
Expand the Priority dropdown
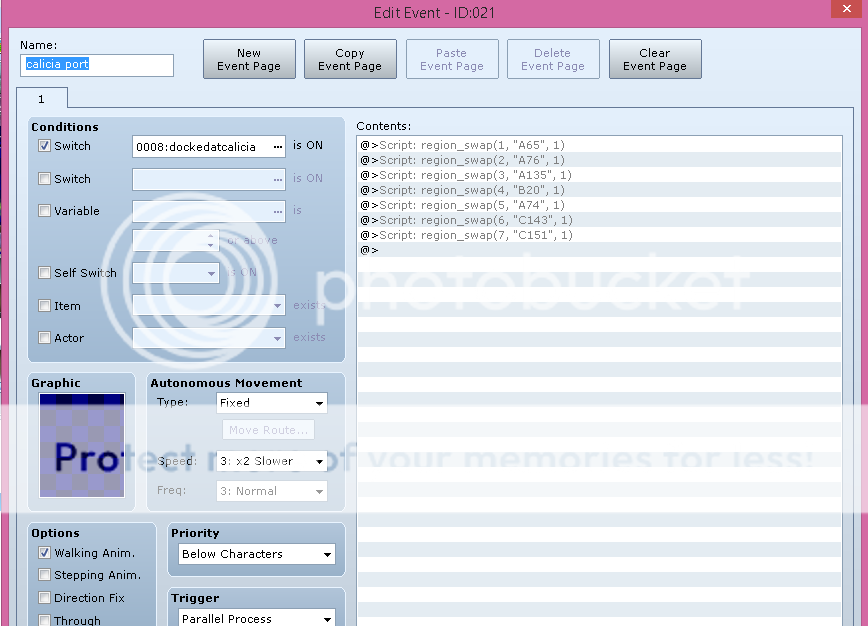(x=257, y=554)
